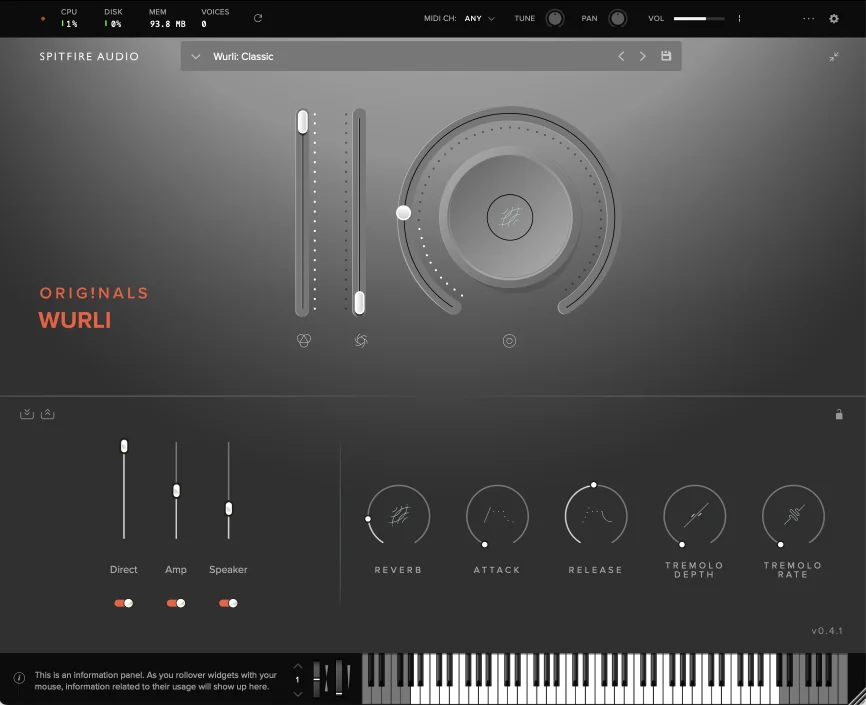Click the ATTACK knob
866x705 pixels.
[497, 516]
